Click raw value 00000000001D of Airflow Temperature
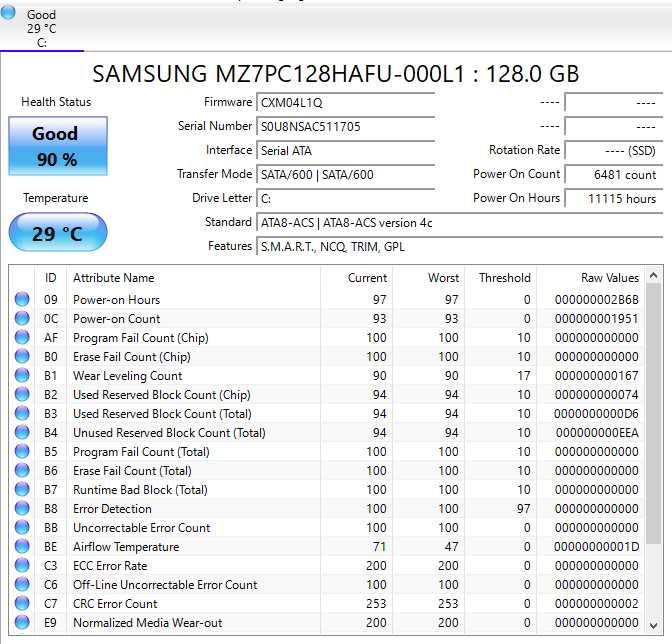 click(x=597, y=547)
